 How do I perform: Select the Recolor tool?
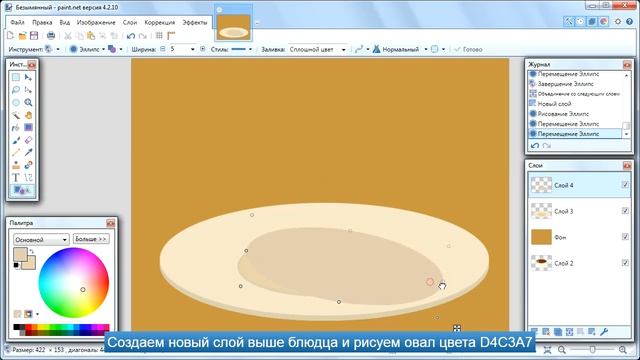point(28,165)
